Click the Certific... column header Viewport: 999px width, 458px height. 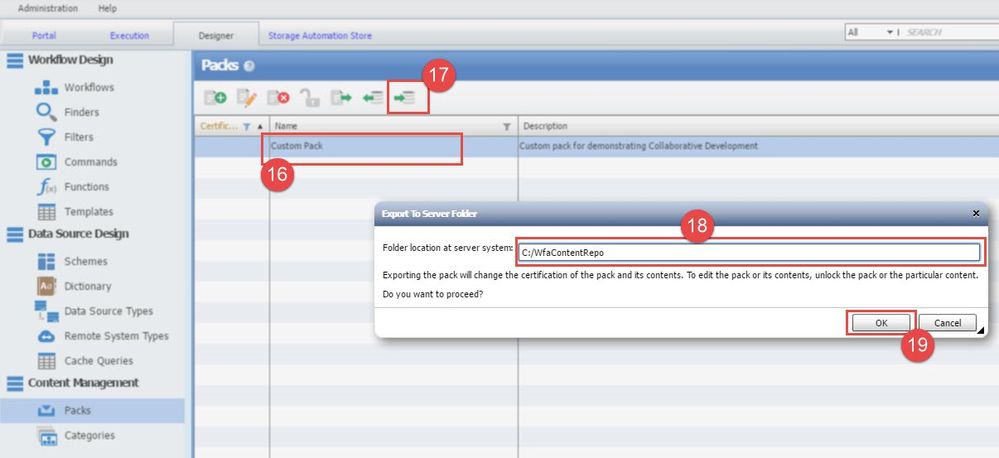231,126
